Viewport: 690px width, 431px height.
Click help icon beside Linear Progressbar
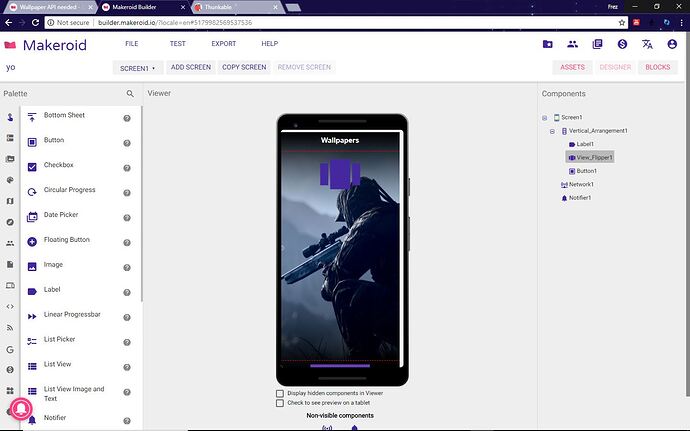[x=127, y=317]
